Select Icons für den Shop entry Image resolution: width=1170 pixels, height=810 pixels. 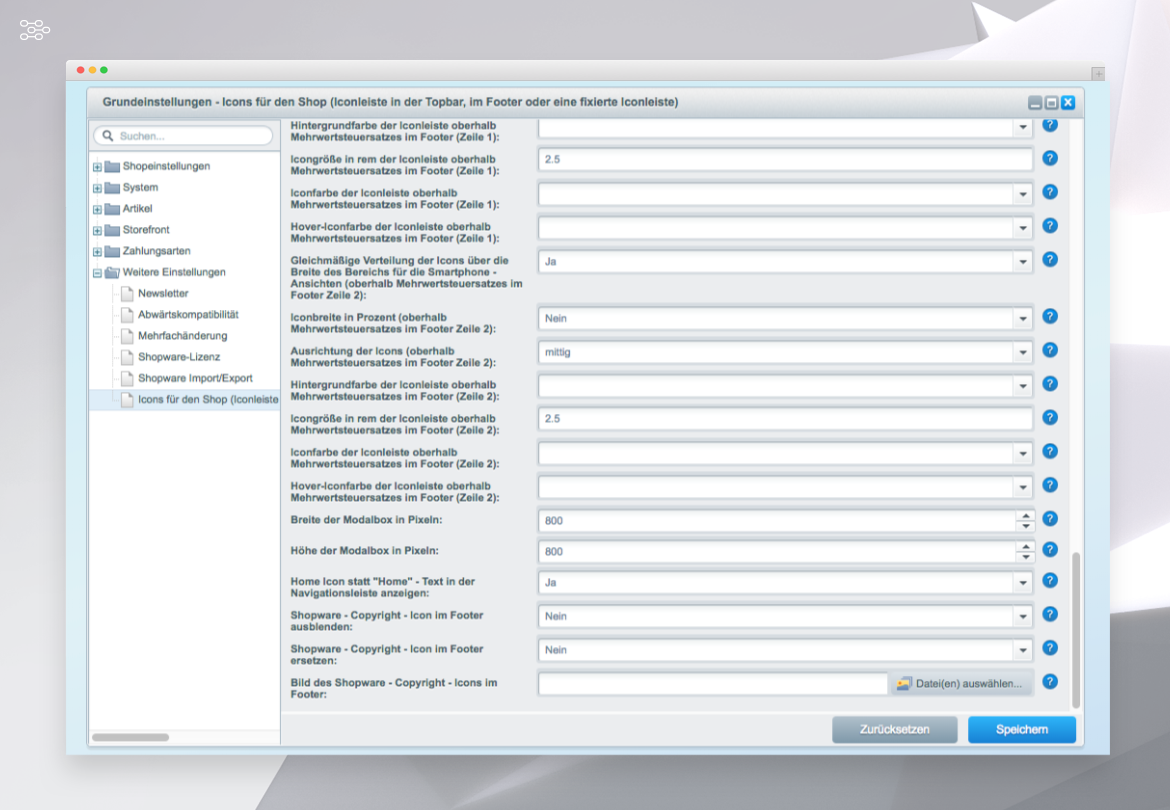(x=184, y=399)
